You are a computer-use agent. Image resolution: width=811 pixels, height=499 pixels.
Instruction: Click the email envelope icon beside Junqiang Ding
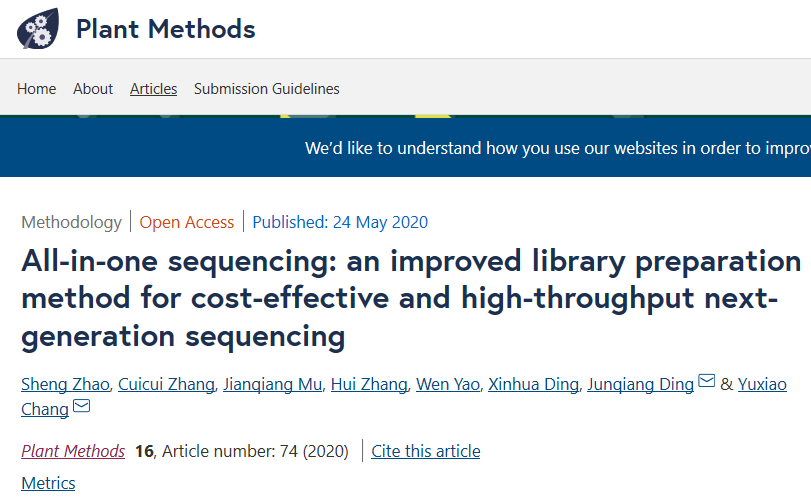pyautogui.click(x=707, y=382)
